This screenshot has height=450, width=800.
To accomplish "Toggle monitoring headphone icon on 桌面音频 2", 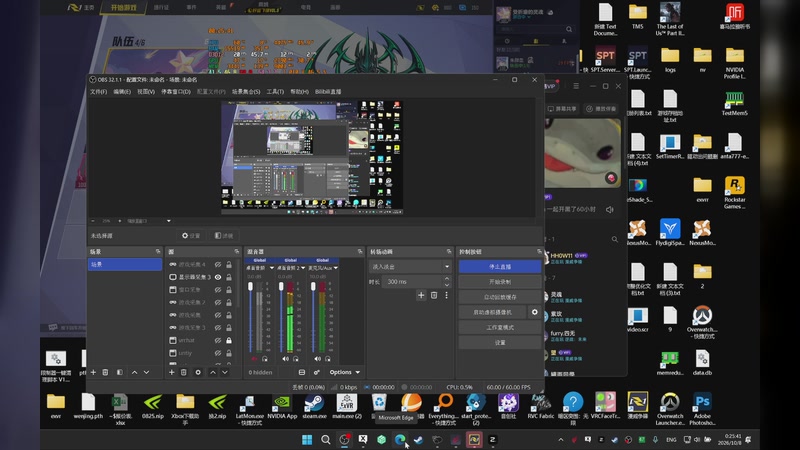I will tap(296, 359).
